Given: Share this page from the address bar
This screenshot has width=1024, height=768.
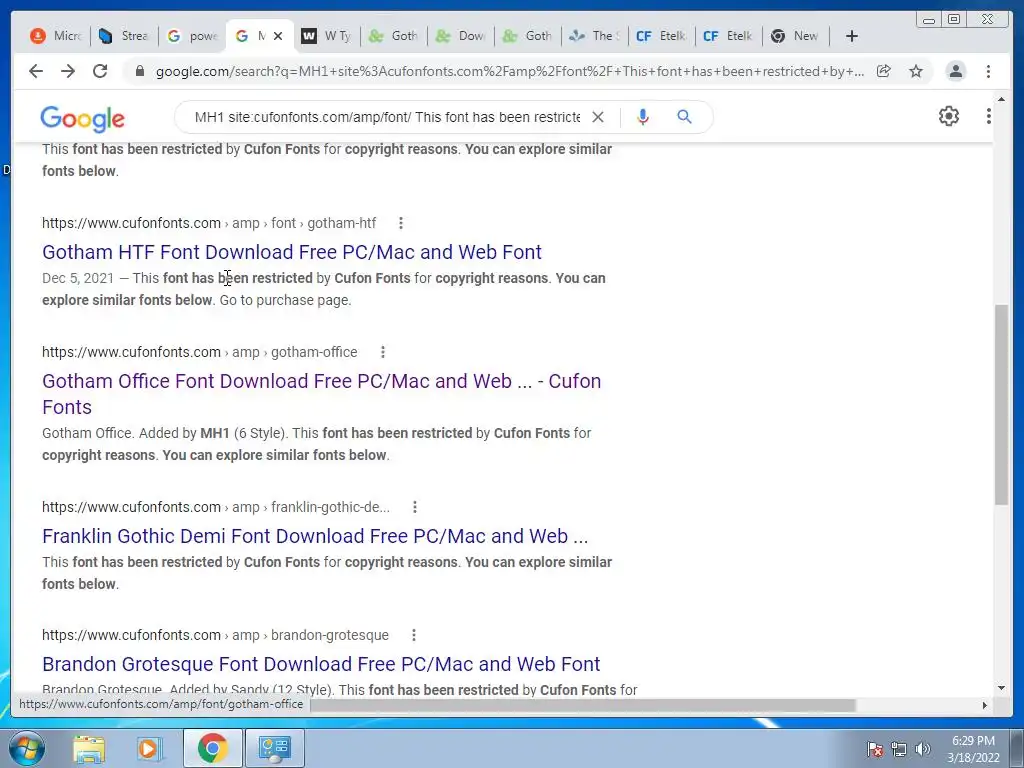Looking at the screenshot, I should (x=884, y=71).
